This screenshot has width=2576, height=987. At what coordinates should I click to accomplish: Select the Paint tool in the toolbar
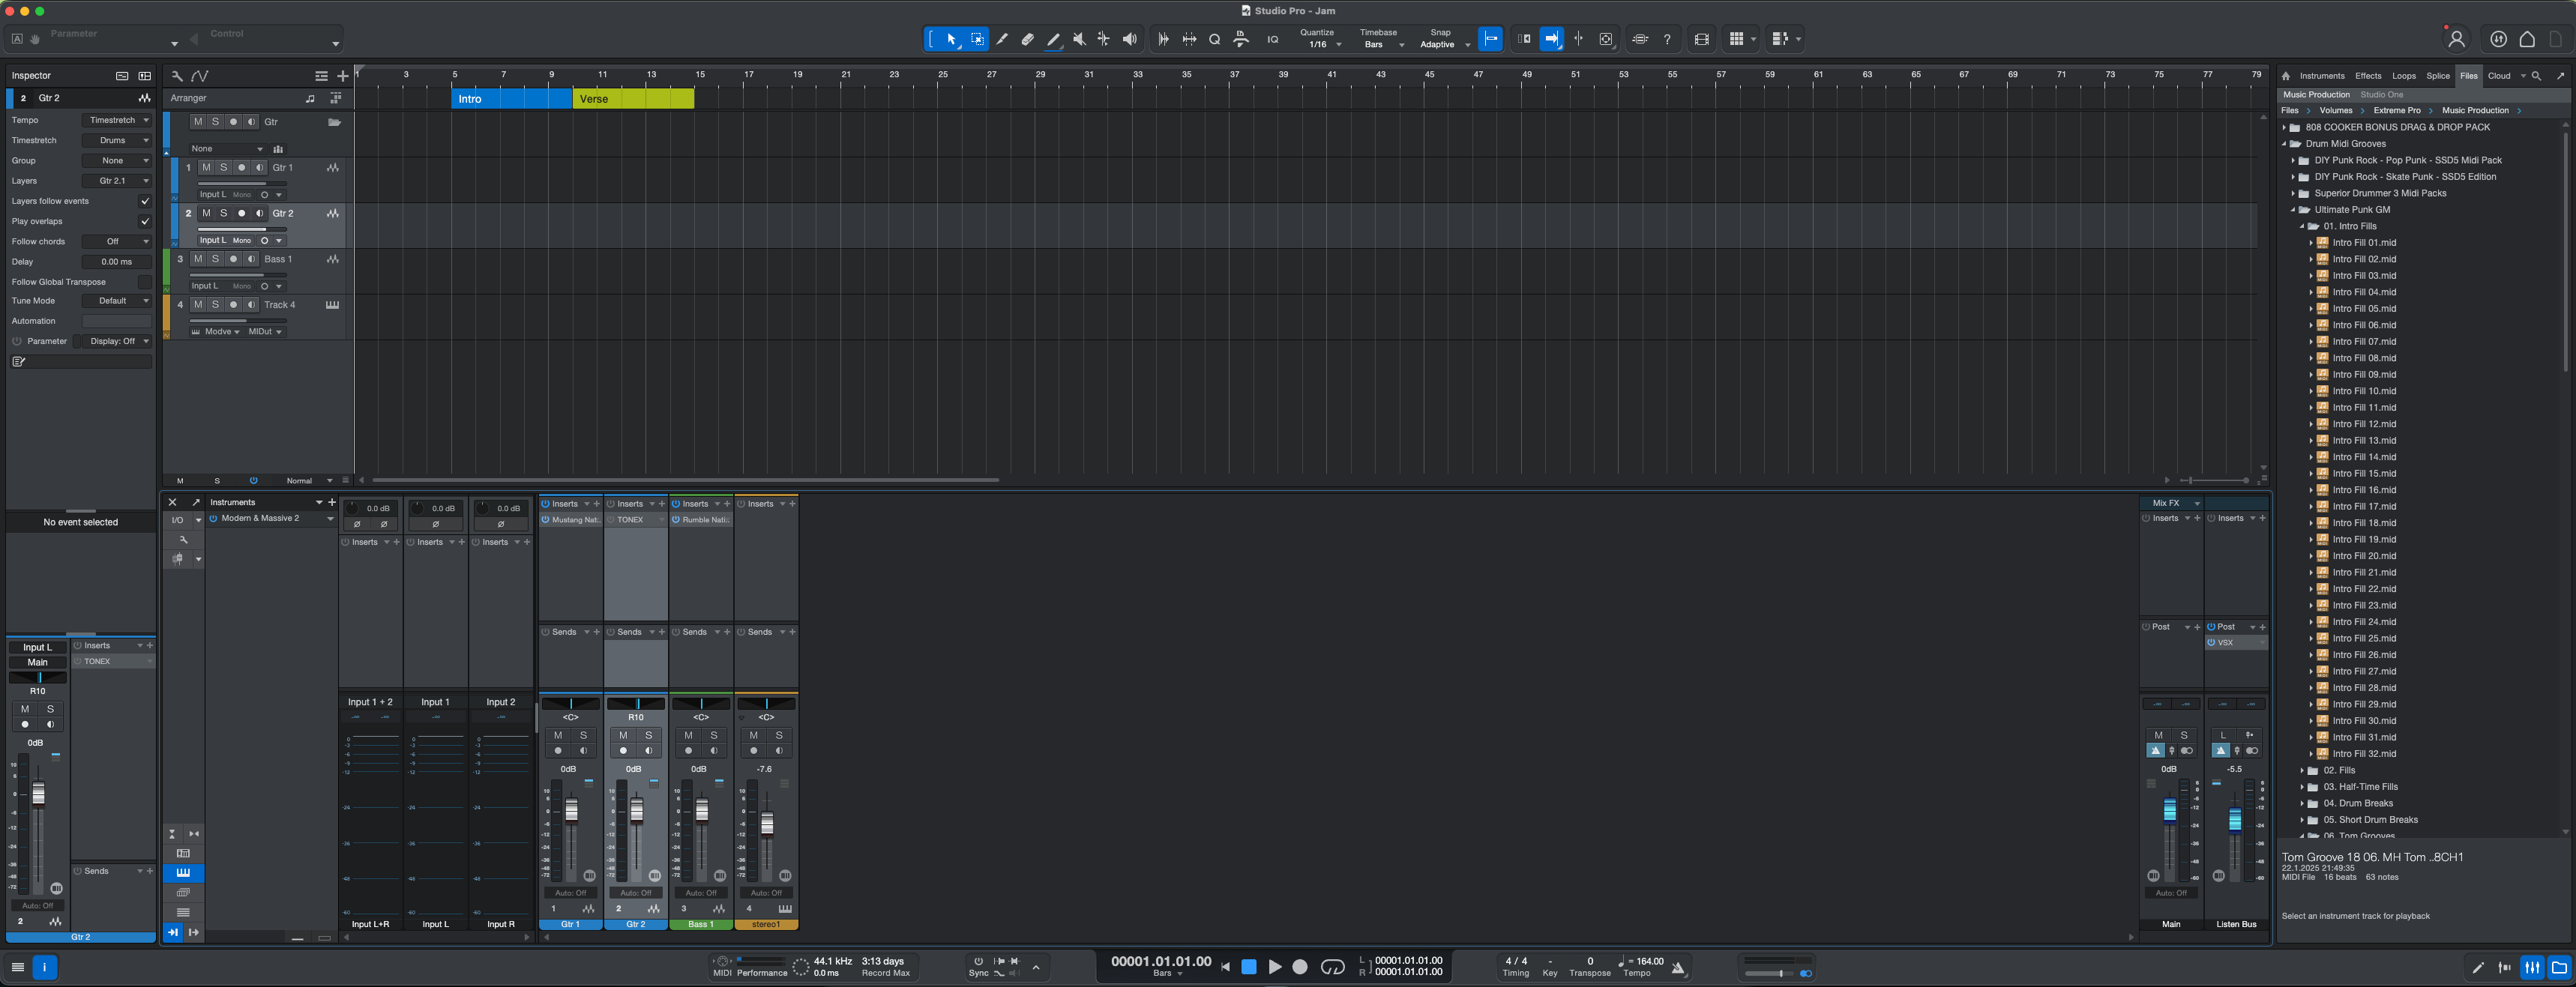[x=1053, y=39]
